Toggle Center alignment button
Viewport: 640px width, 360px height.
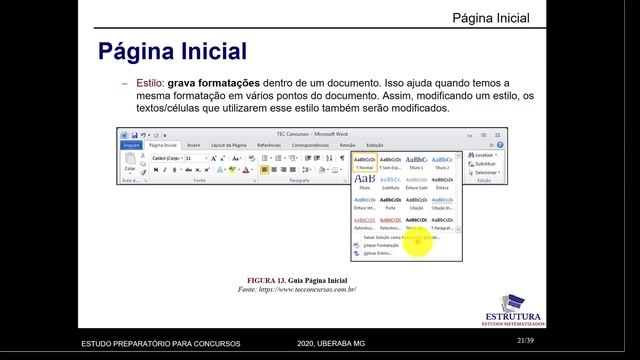(274, 170)
